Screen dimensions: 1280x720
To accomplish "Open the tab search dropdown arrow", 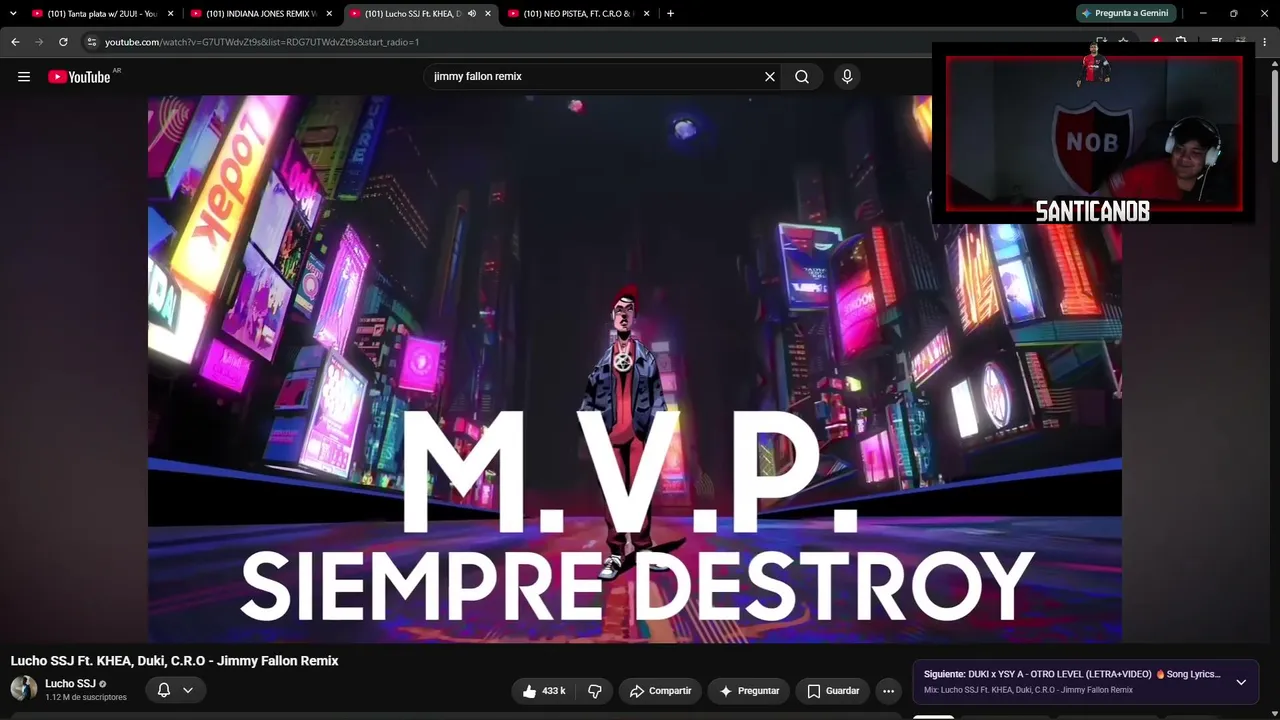I will (x=13, y=13).
